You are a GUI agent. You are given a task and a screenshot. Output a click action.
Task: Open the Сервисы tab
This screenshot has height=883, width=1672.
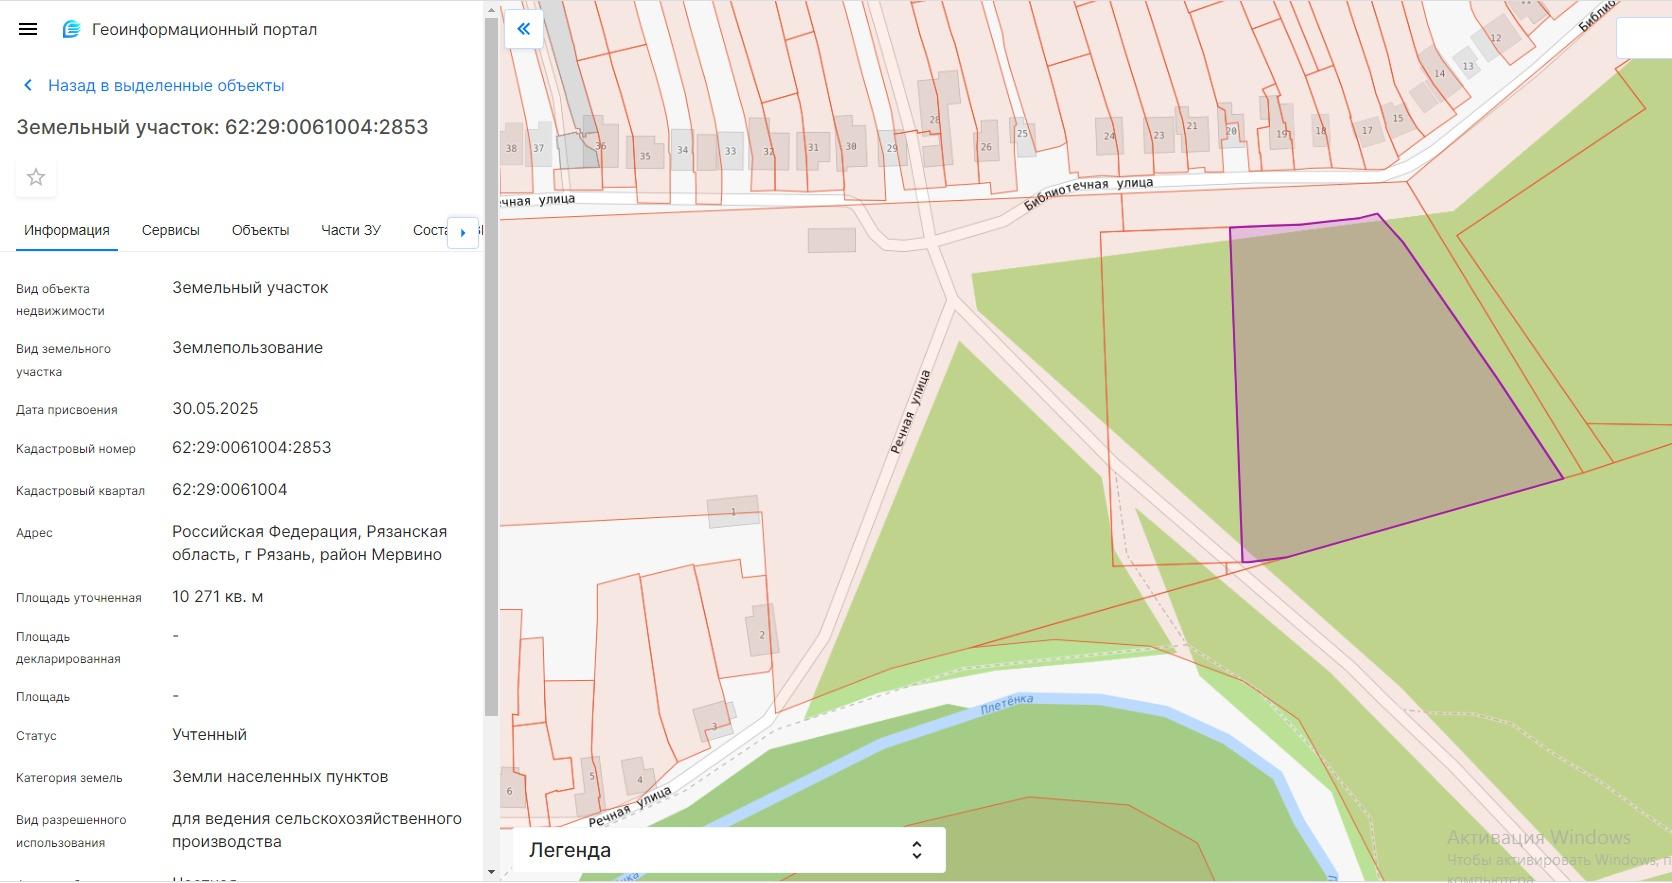[x=171, y=230]
